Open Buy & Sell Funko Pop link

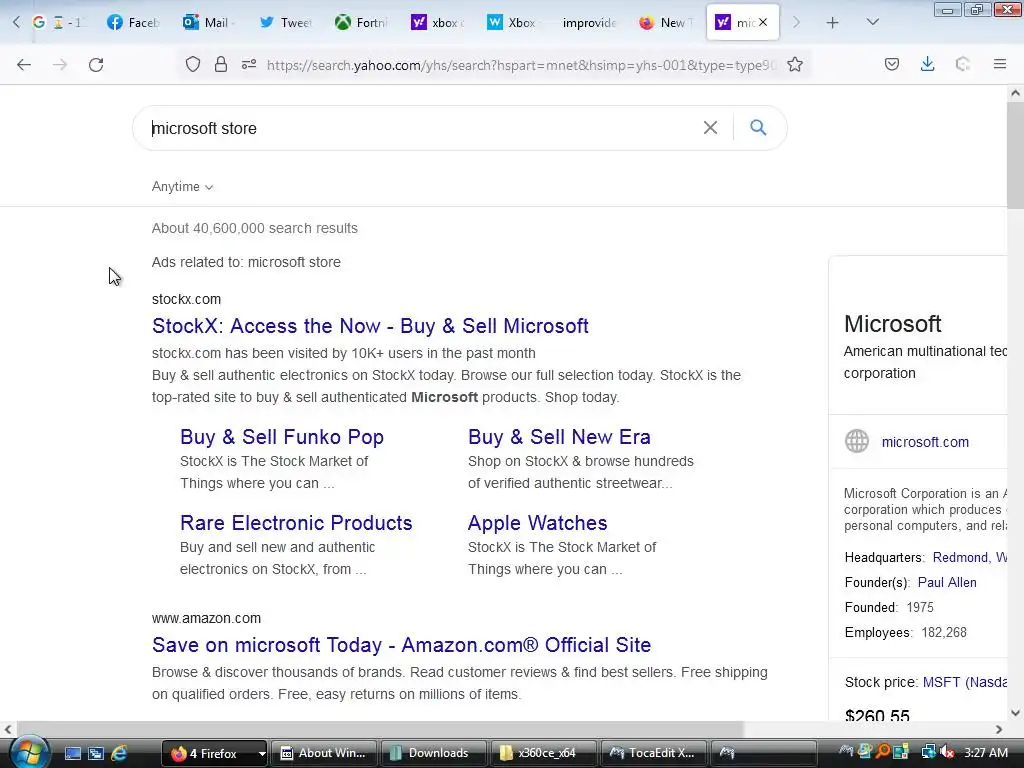click(281, 436)
